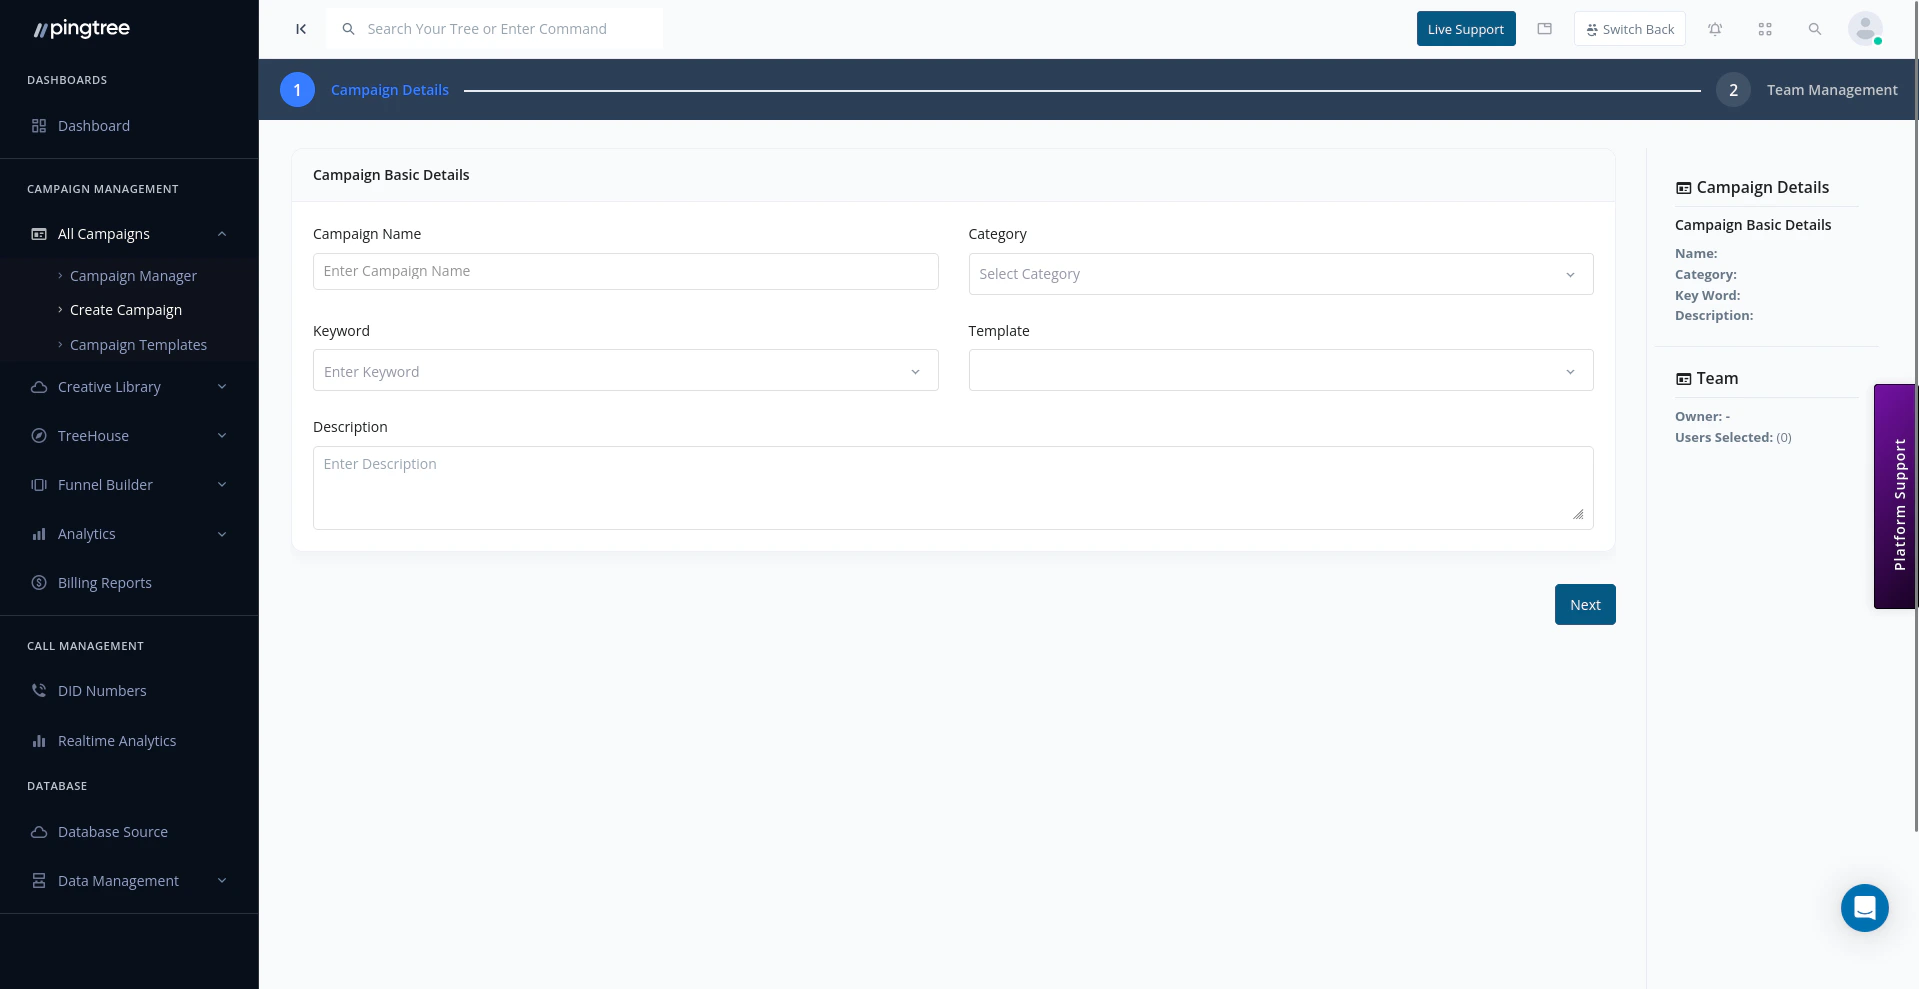Click the Analytics bar chart icon
This screenshot has width=1919, height=989.
(39, 534)
